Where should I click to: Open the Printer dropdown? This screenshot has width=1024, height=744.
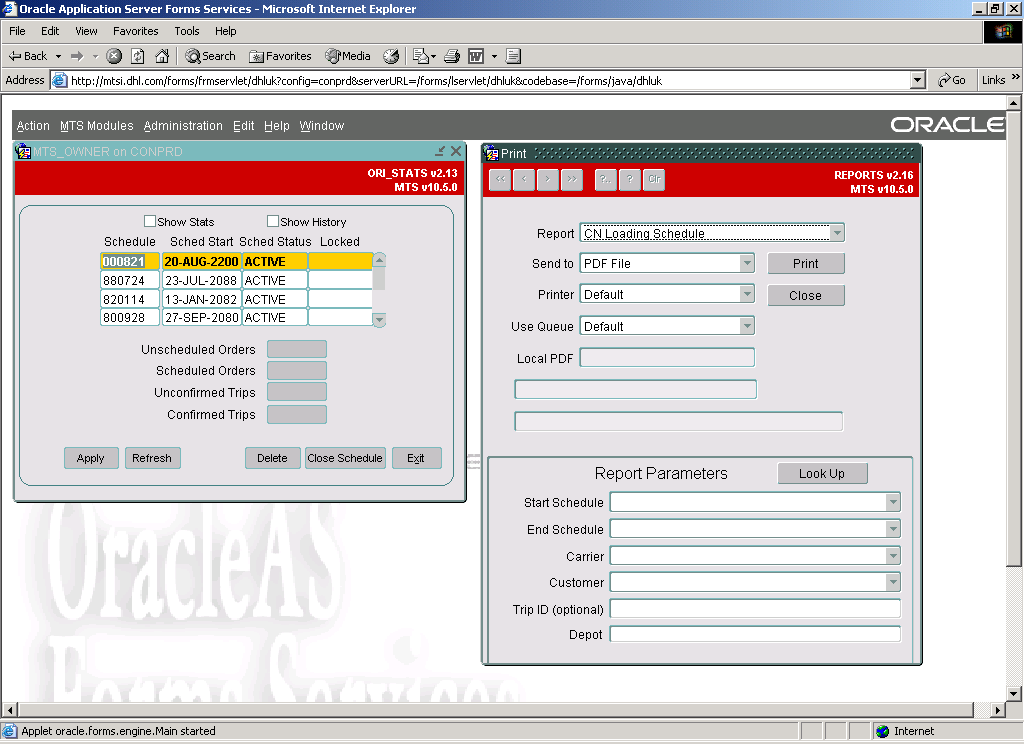[747, 295]
